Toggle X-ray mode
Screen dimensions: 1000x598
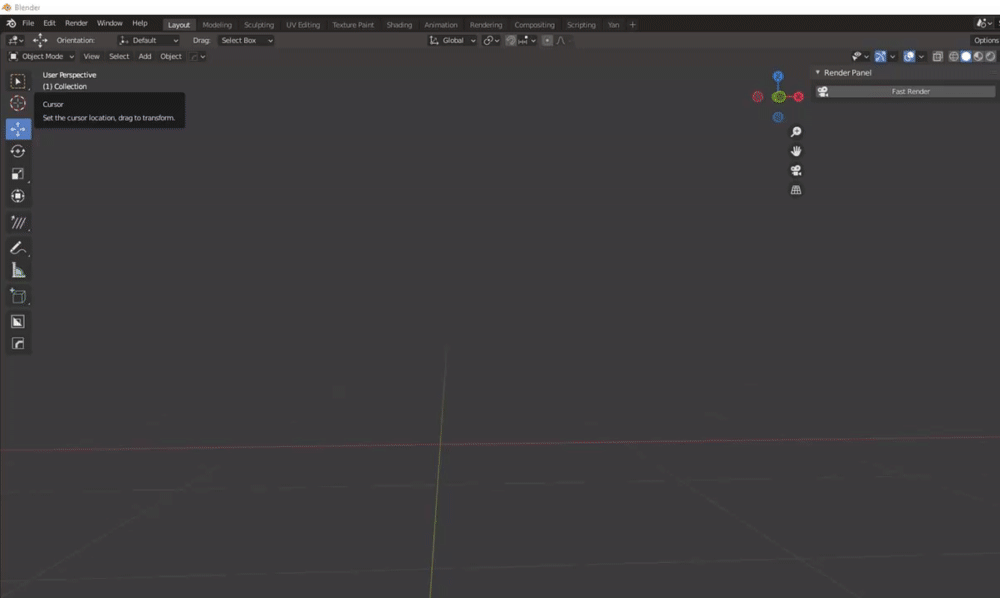click(938, 57)
